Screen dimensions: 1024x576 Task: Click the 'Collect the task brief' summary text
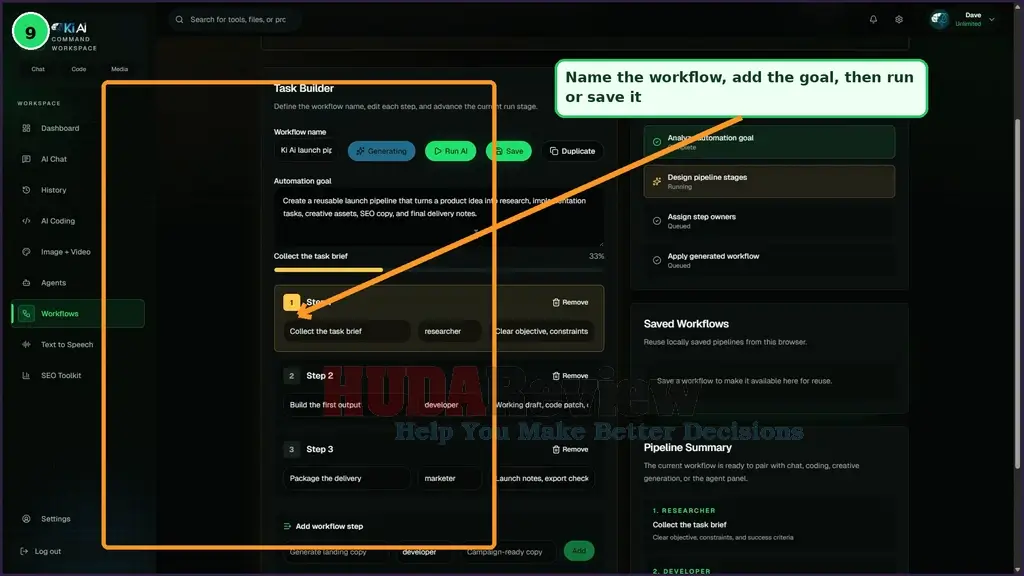pos(689,524)
